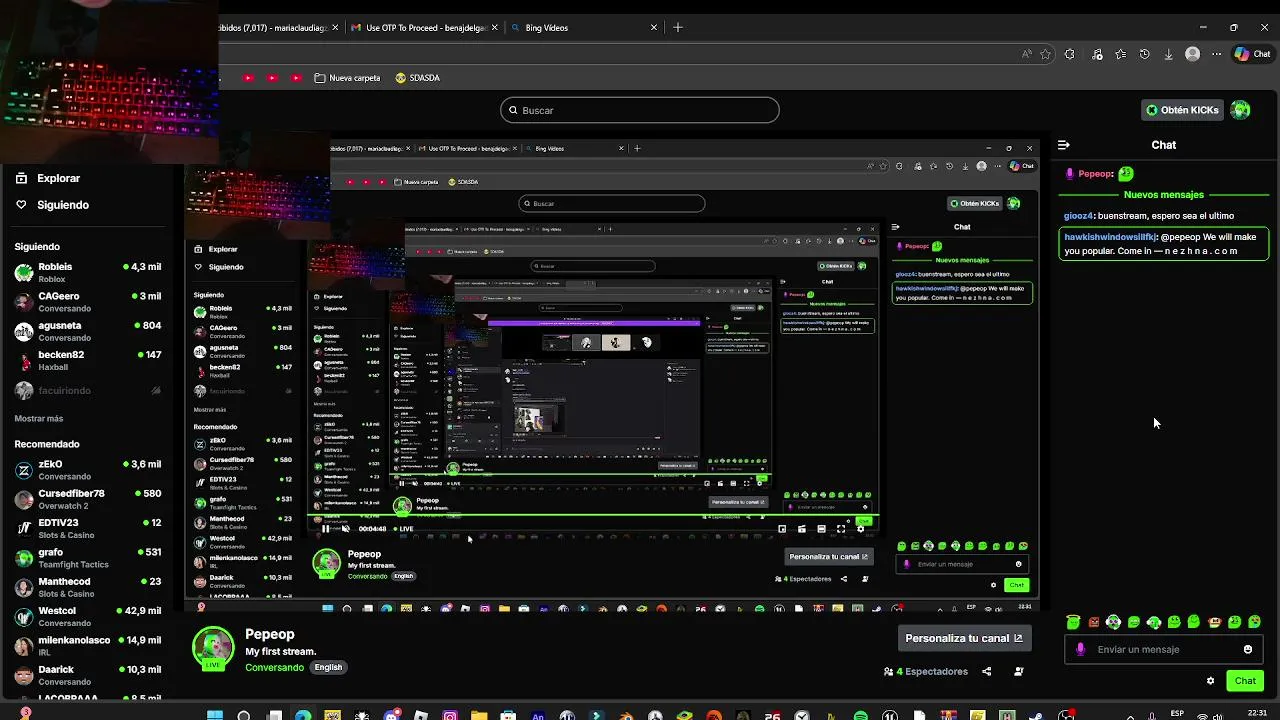Image resolution: width=1280 pixels, height=720 pixels.
Task: Insert the headphones green emote in chat
Action: pyautogui.click(x=1113, y=622)
